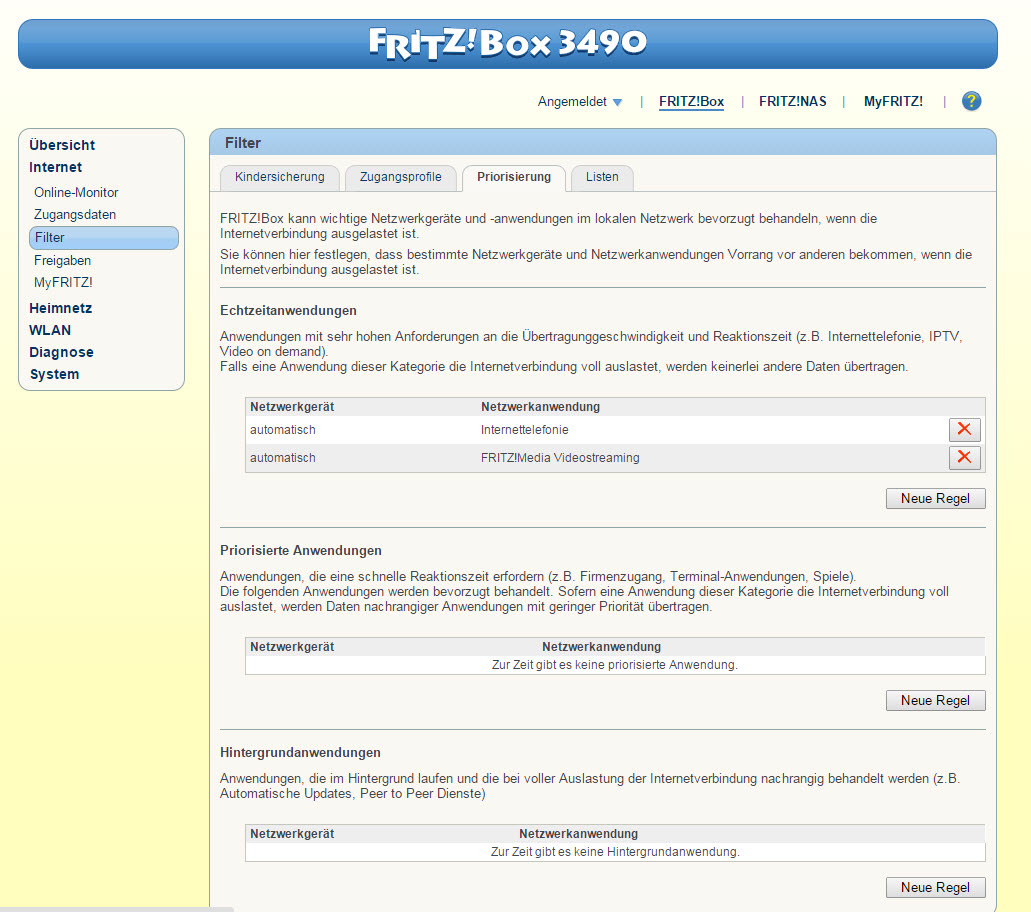
Task: Add new rule for Priorisierte Anwendungen
Action: (x=935, y=700)
